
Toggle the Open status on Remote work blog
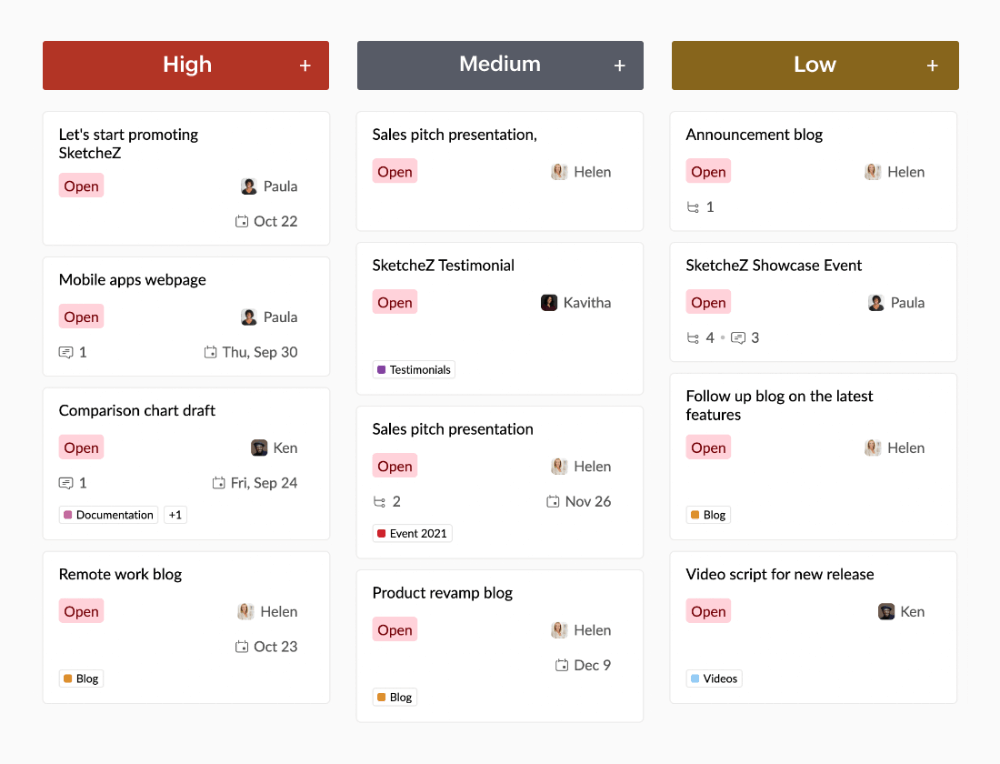tap(81, 611)
